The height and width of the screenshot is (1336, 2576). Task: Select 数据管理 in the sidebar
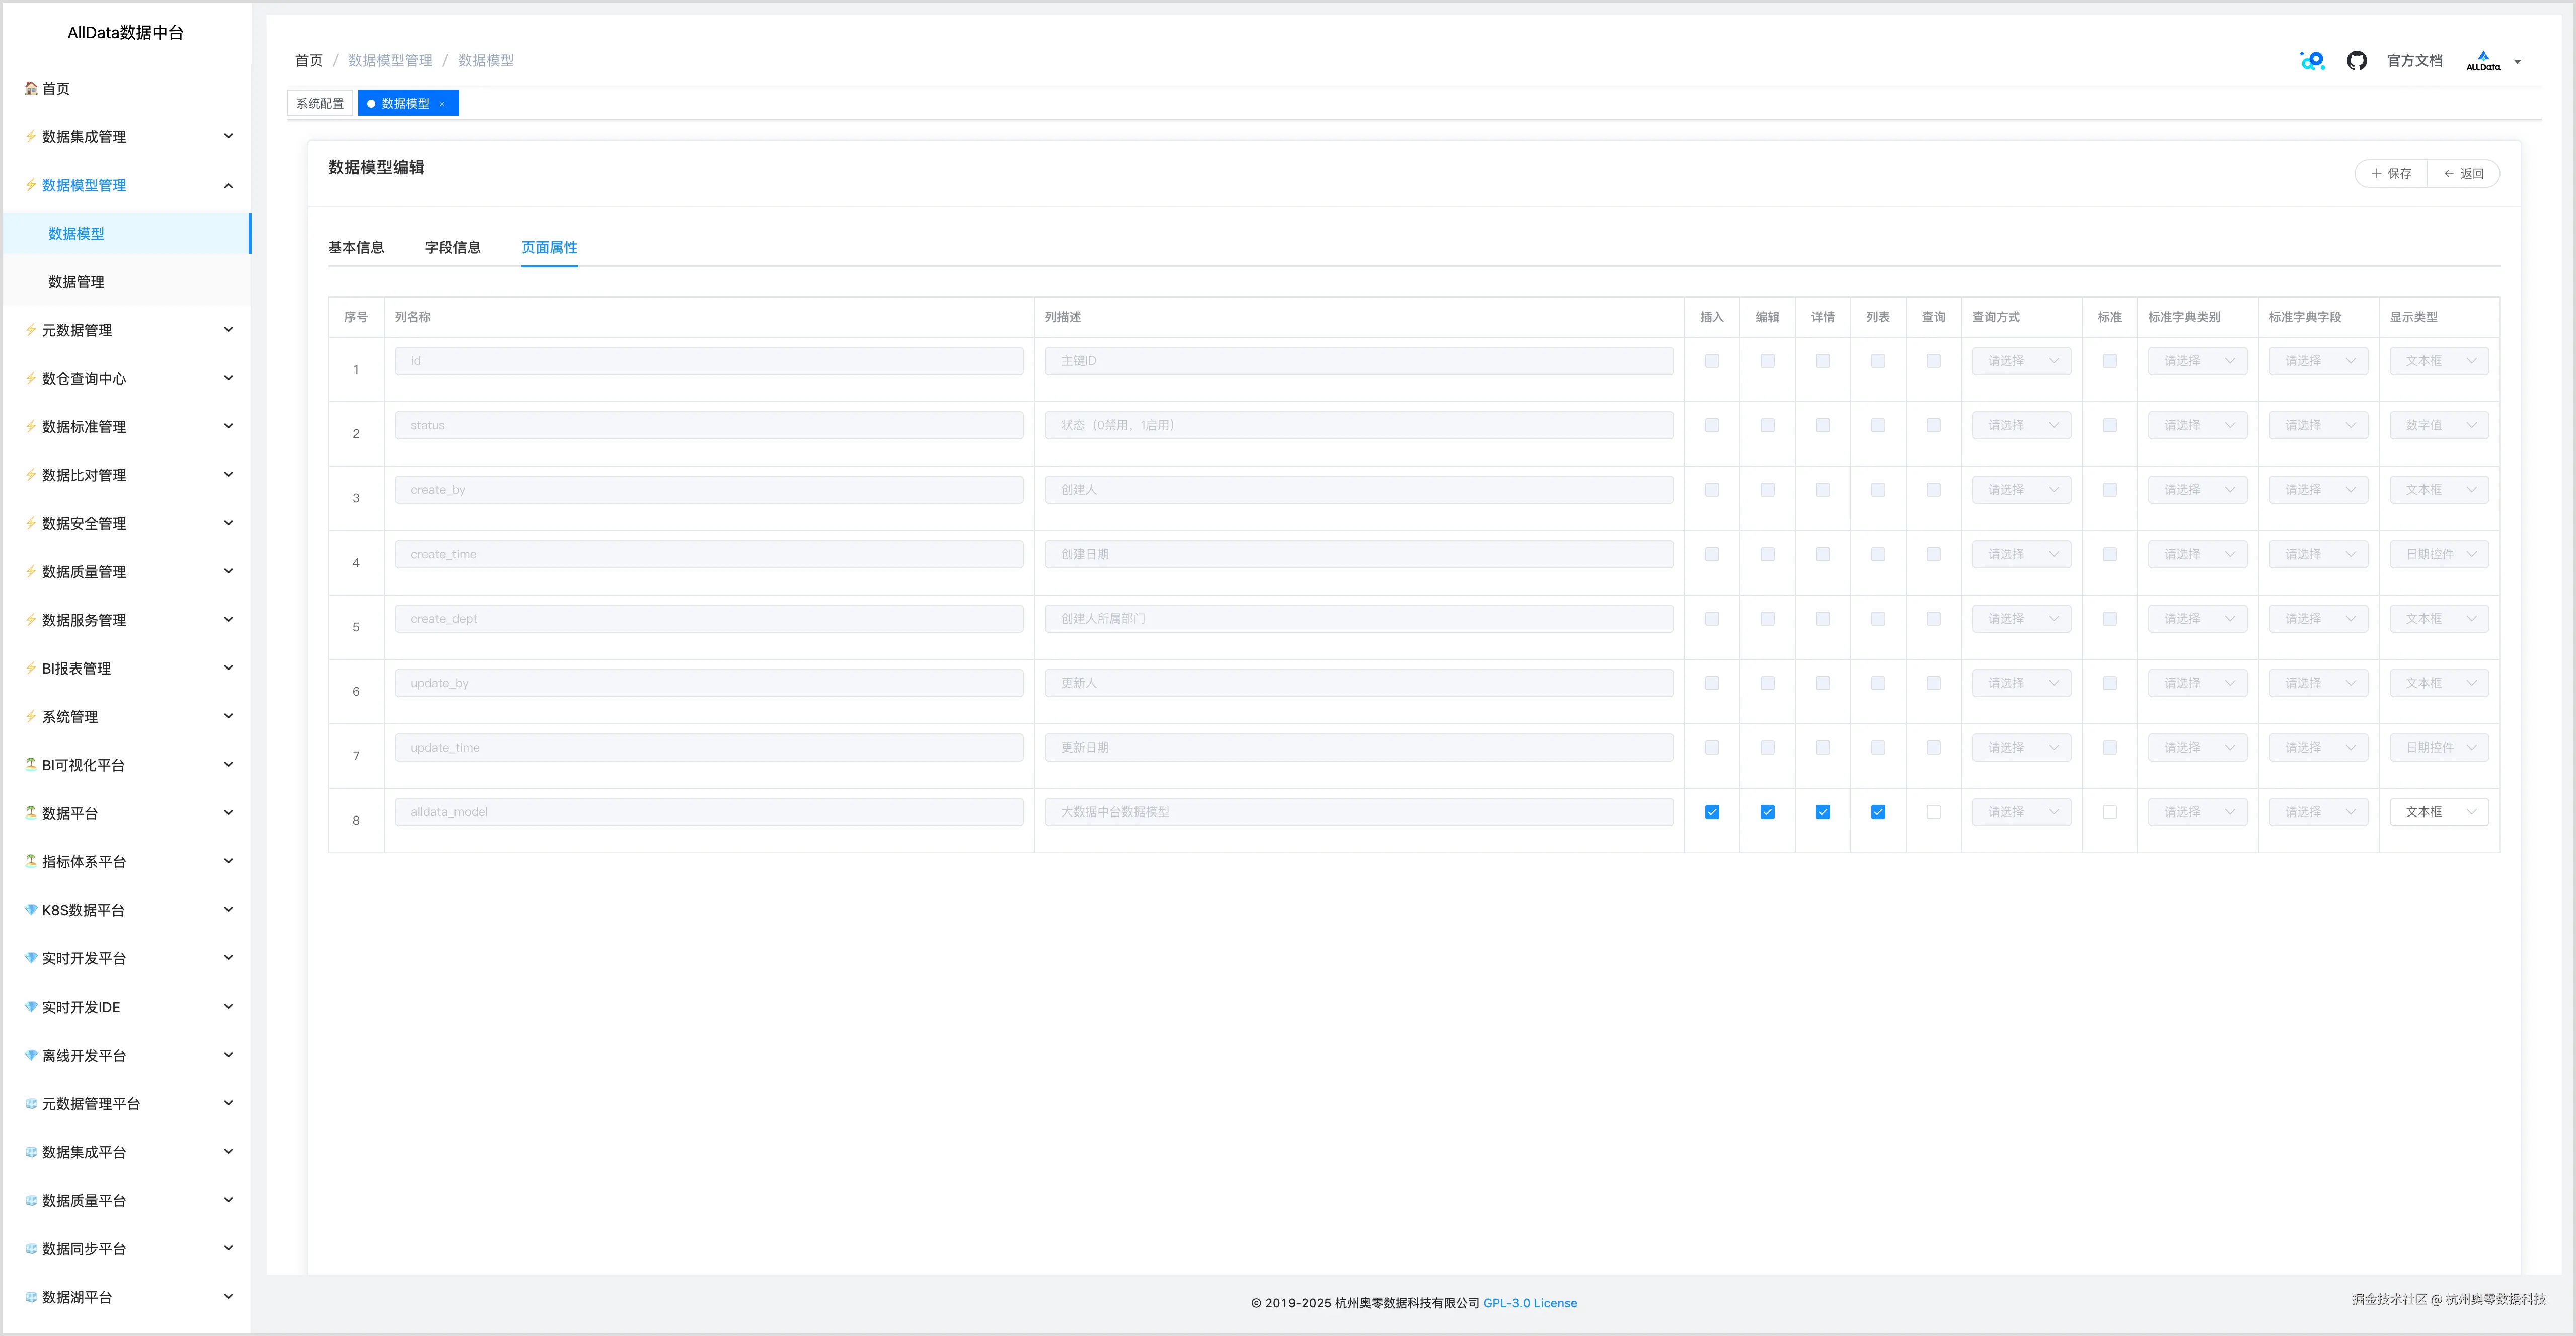pos(76,282)
